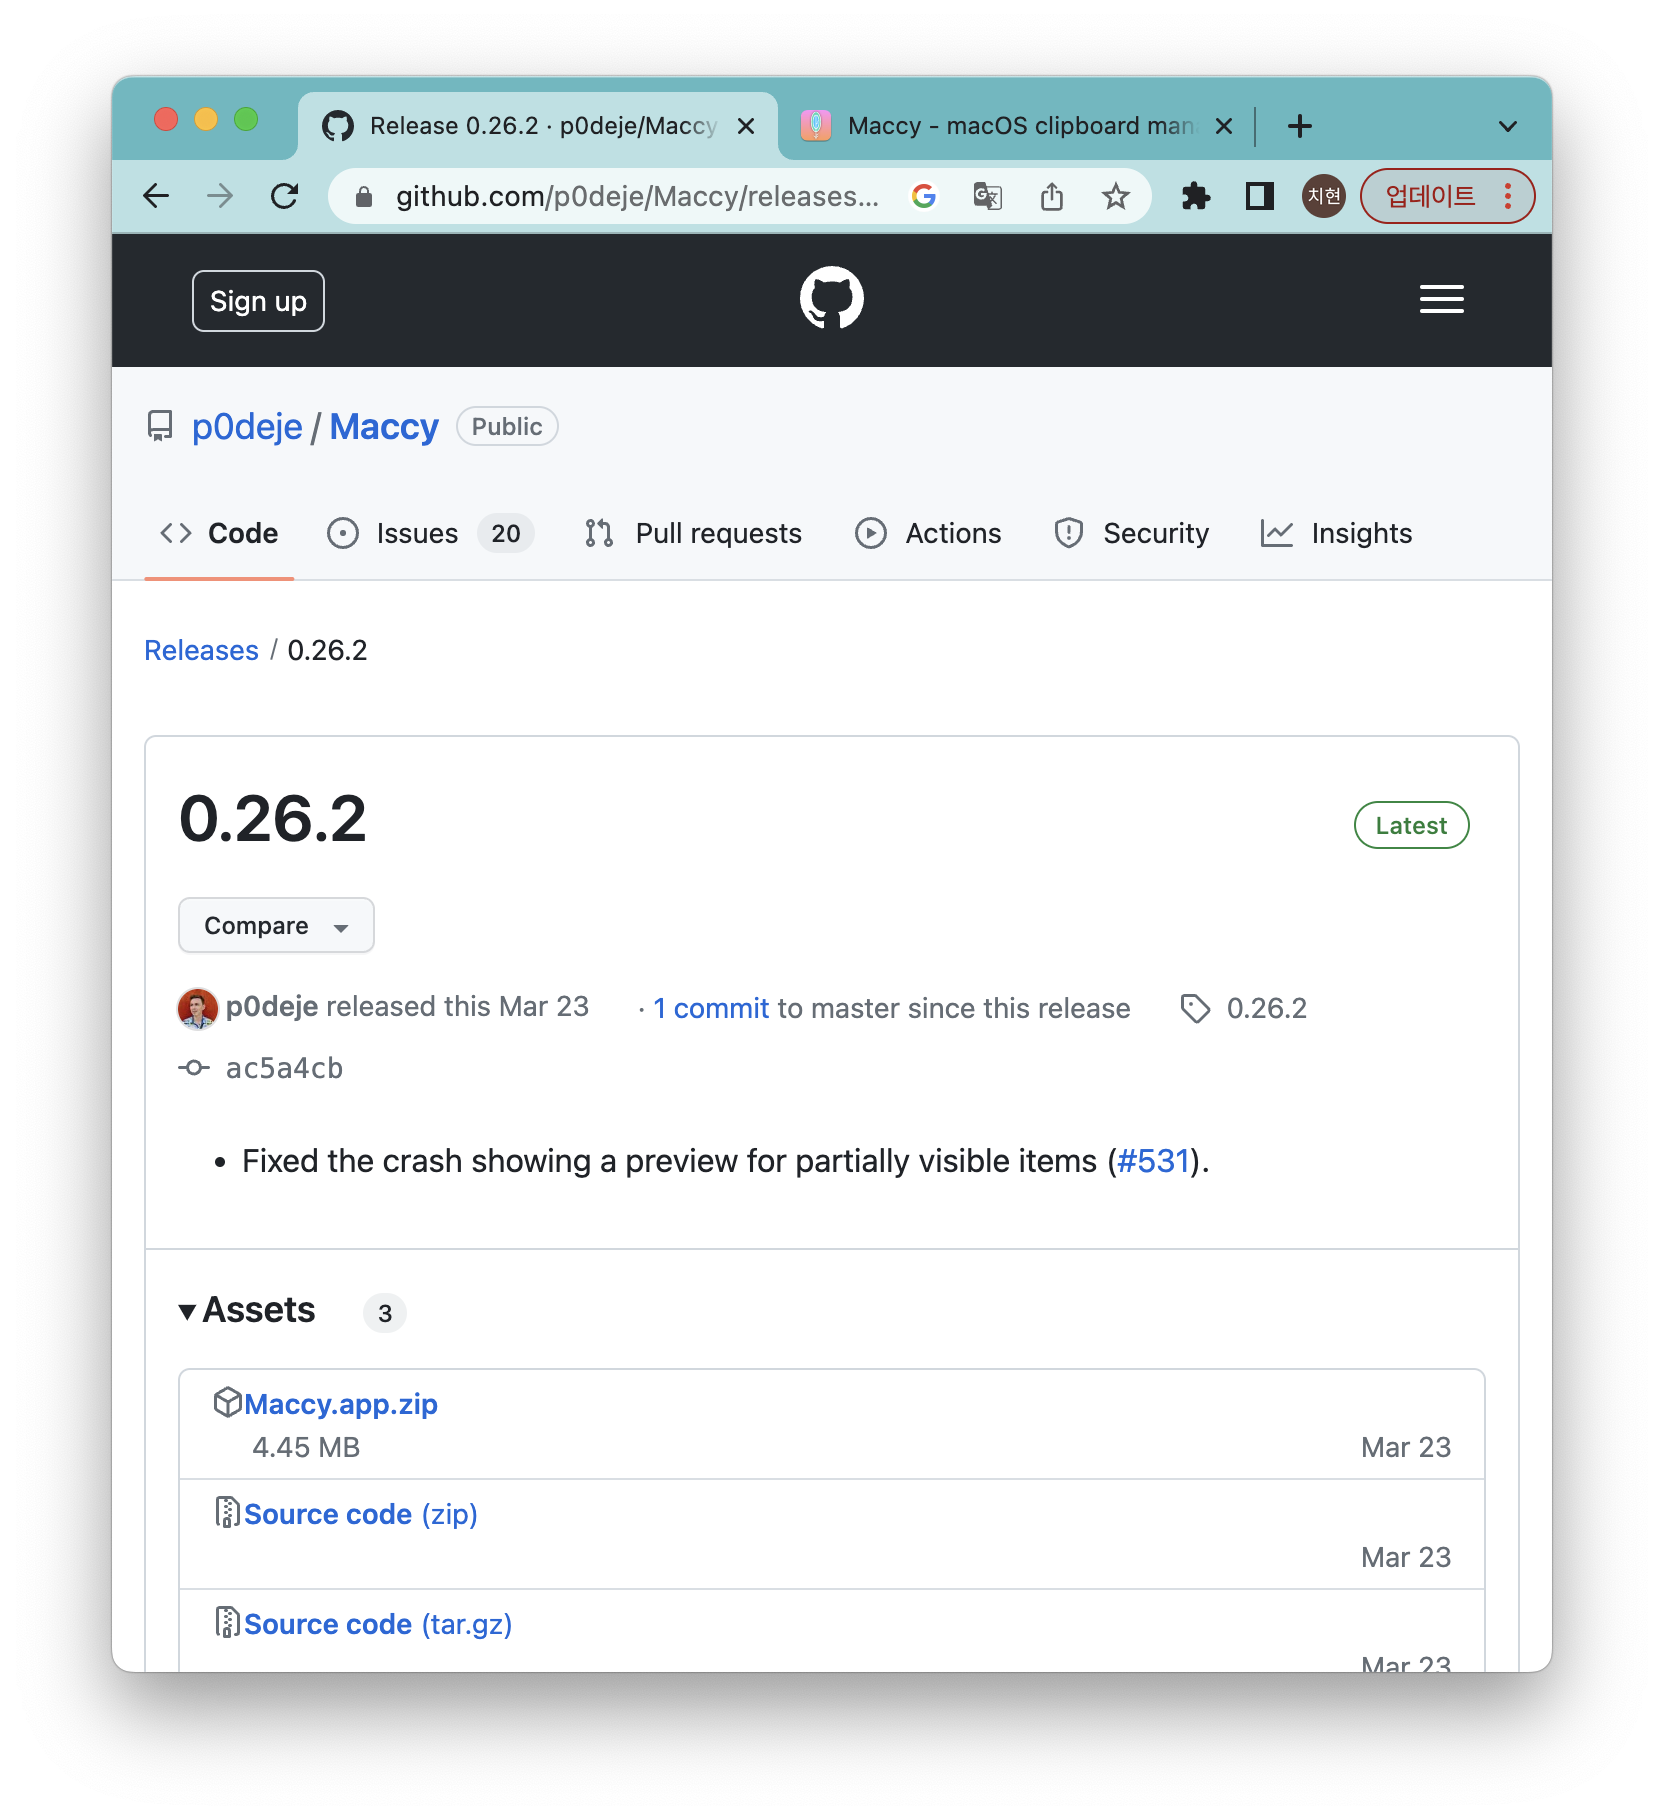This screenshot has width=1664, height=1820.
Task: Open the Maccy repository link
Action: click(384, 427)
